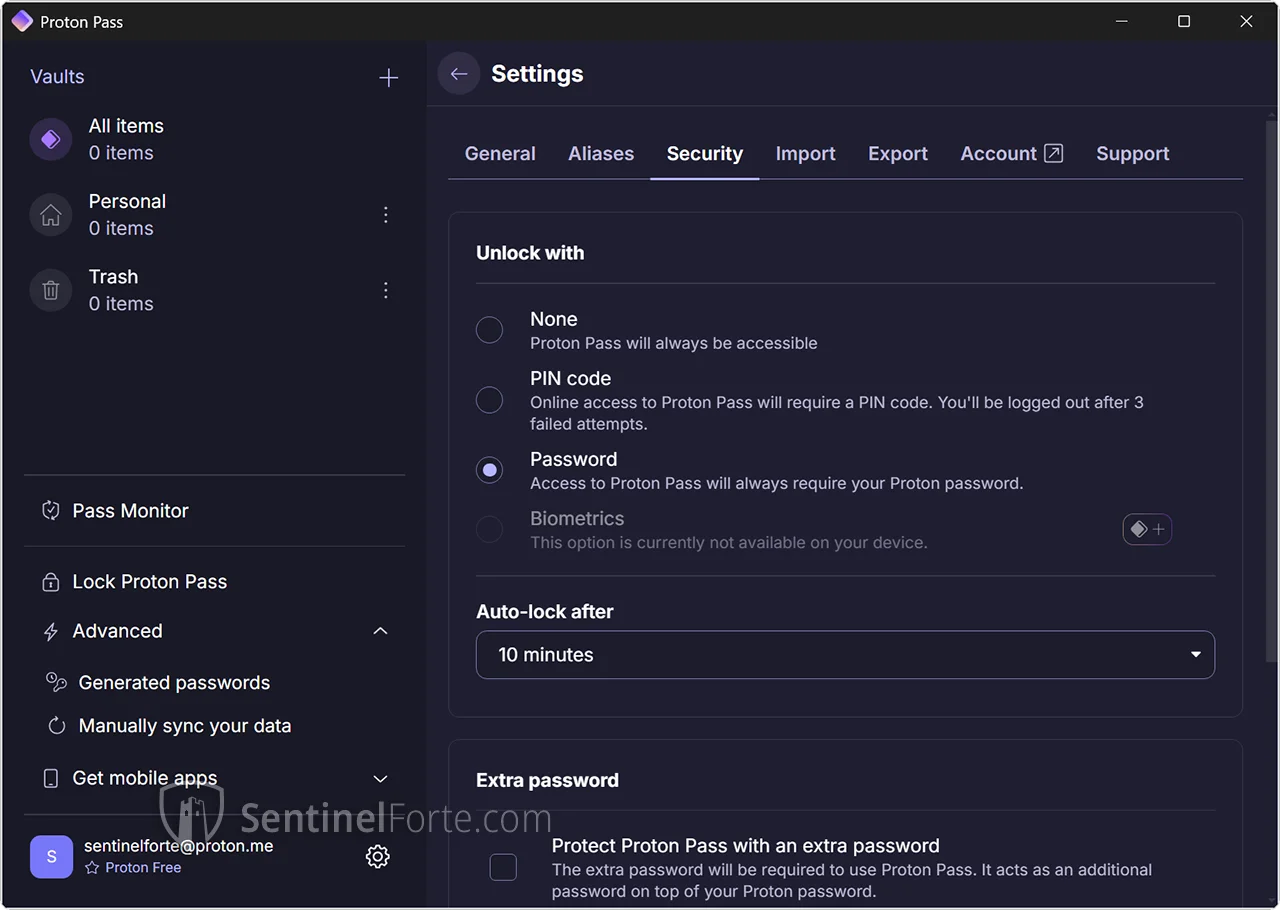Click the Unlock with section heading
The image size is (1280, 910).
tap(530, 253)
